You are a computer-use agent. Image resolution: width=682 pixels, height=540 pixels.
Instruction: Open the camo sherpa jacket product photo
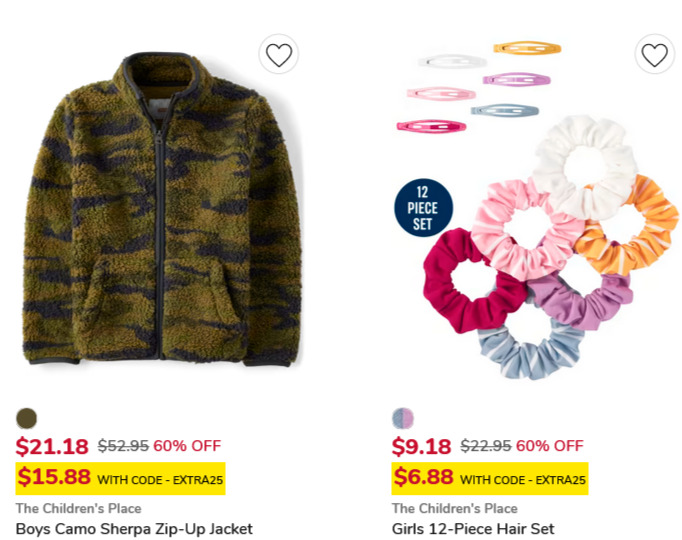click(162, 209)
